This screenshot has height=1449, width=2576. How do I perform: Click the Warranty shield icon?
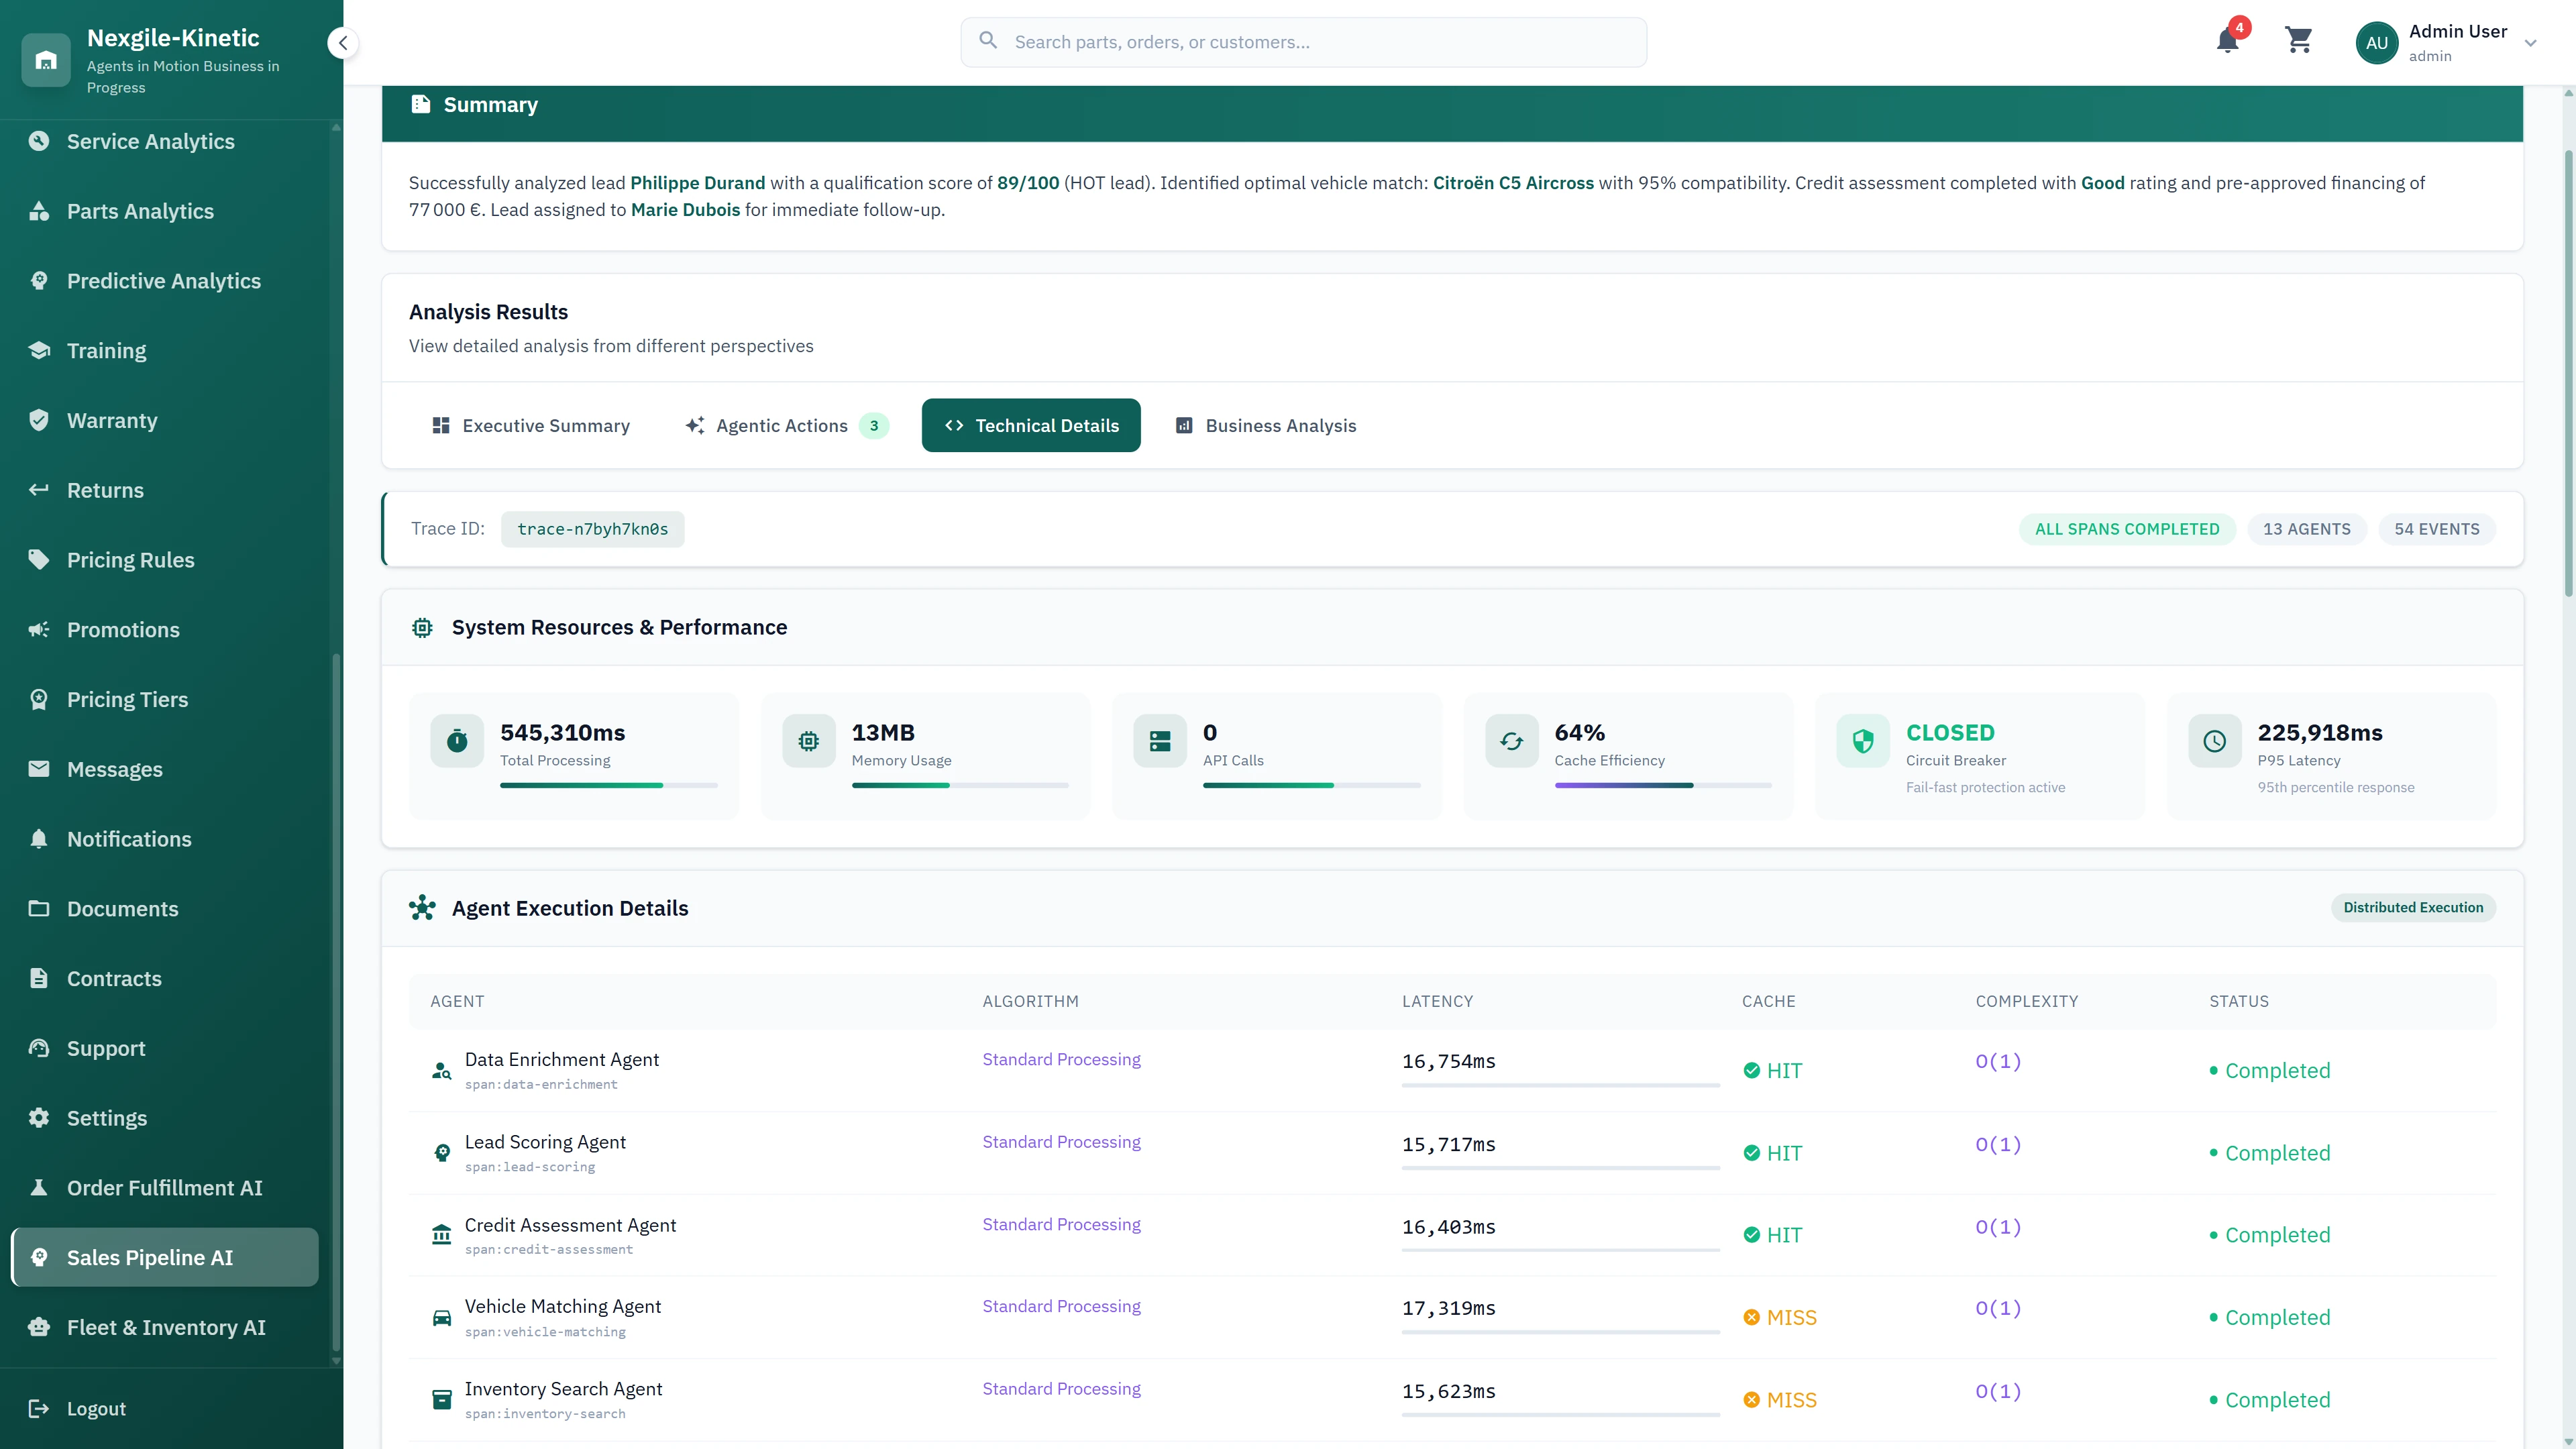click(x=39, y=420)
